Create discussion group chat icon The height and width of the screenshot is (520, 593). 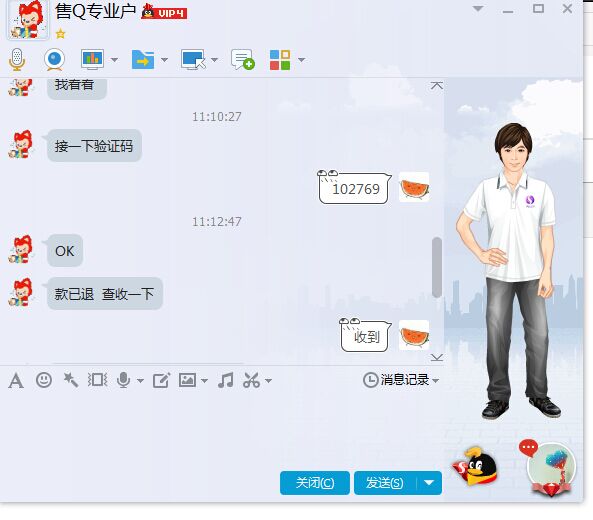[242, 59]
